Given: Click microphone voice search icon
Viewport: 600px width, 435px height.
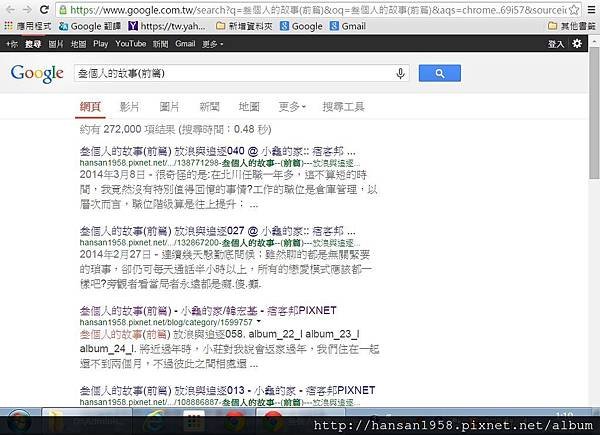Looking at the screenshot, I should (x=401, y=73).
